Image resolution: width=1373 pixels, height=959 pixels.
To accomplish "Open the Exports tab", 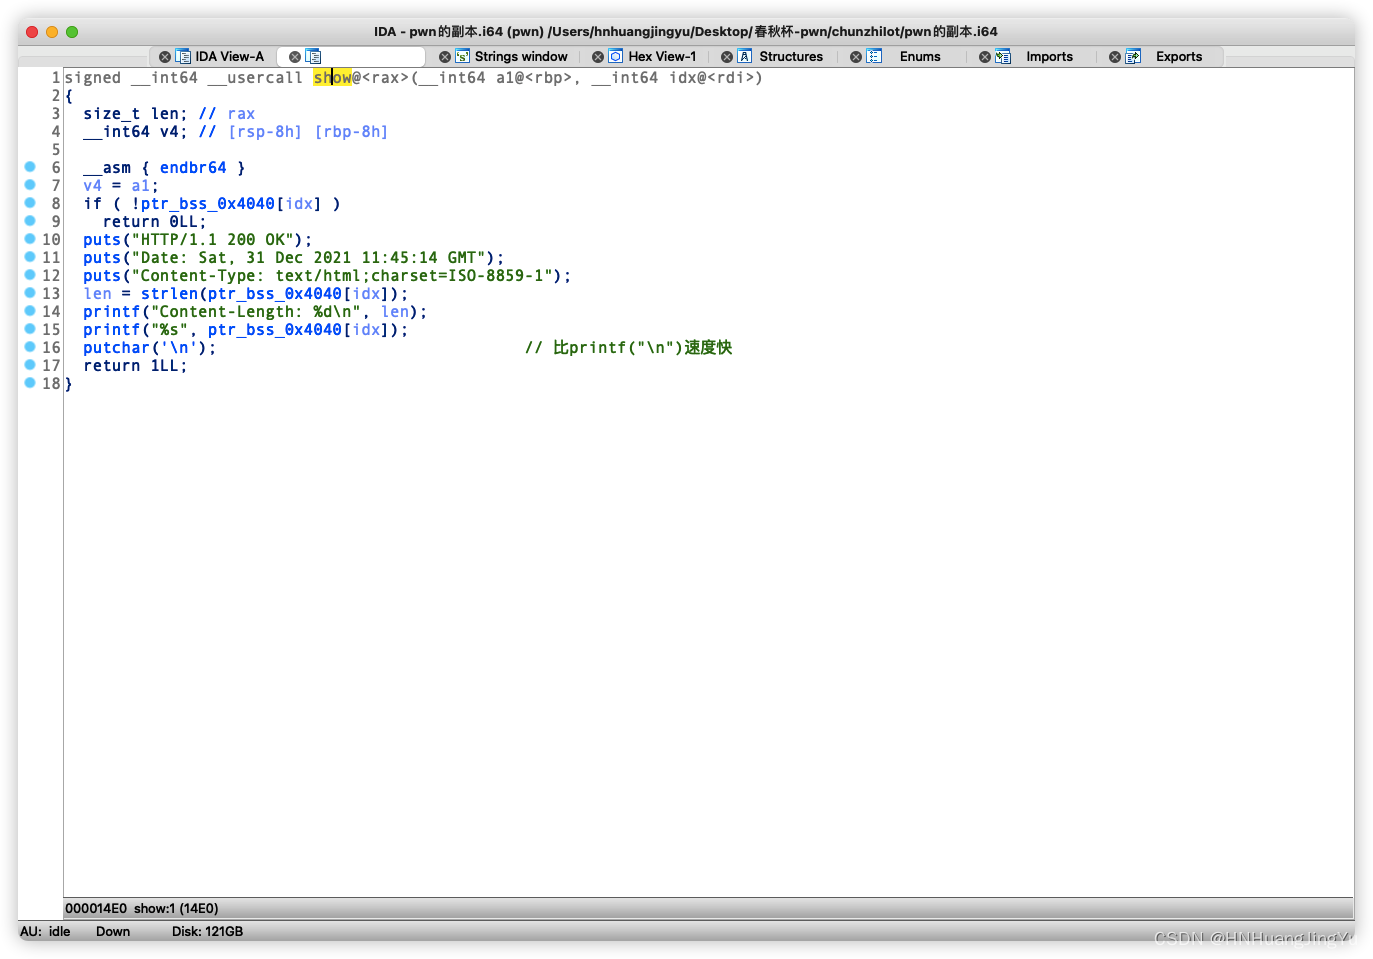I will point(1179,57).
